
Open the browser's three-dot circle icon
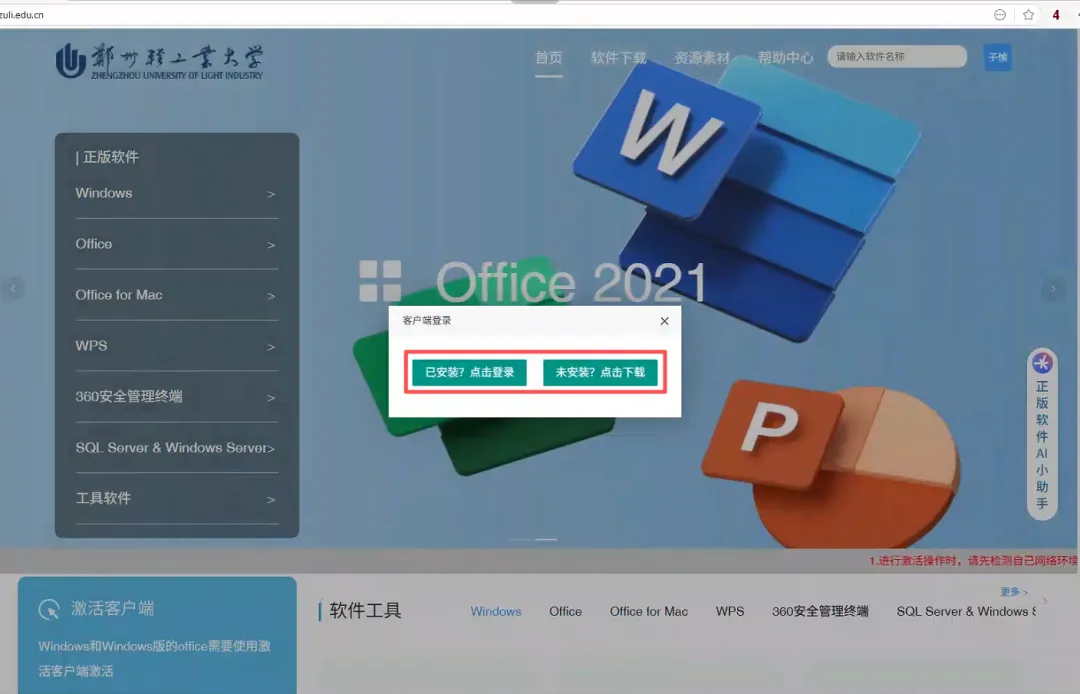pyautogui.click(x=1000, y=14)
